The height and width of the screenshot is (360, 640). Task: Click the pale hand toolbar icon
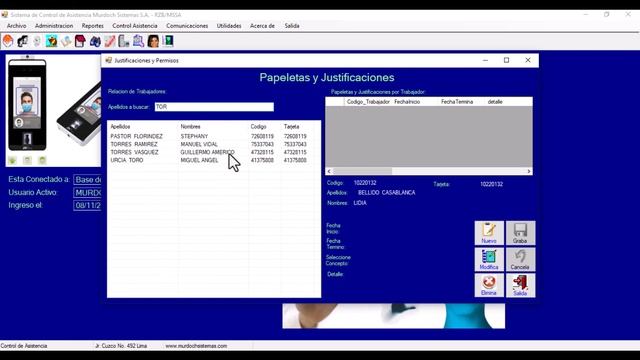66,41
